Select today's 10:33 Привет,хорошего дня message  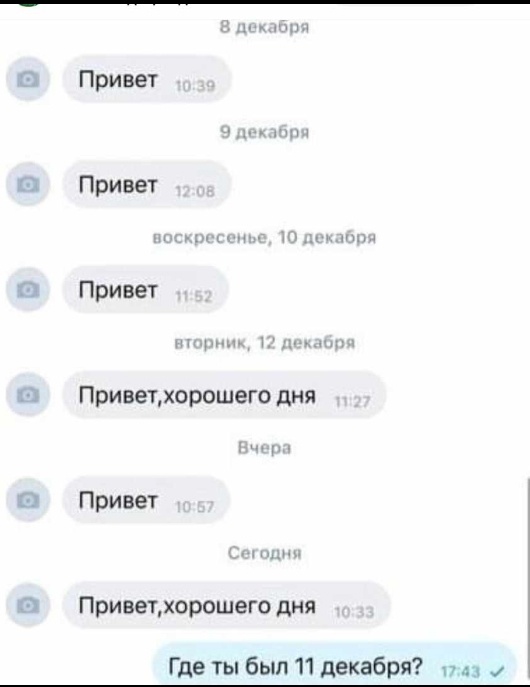pyautogui.click(x=226, y=605)
